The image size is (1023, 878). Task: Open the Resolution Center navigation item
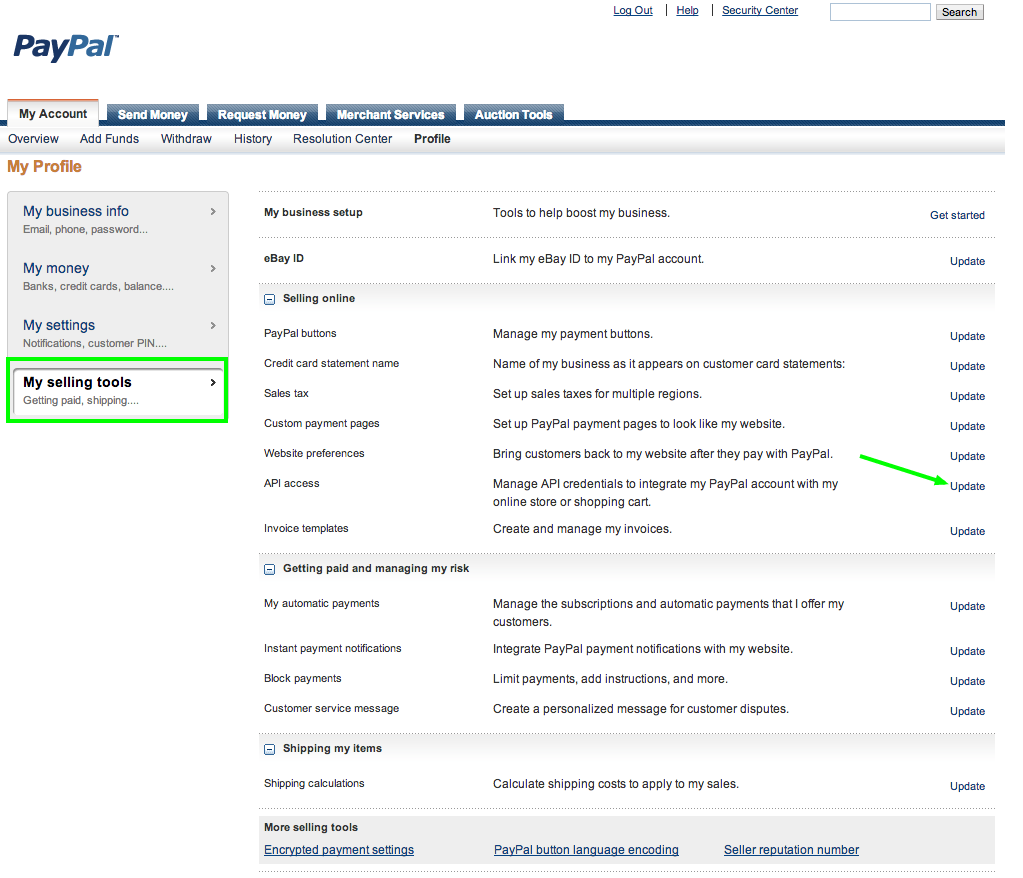point(342,139)
